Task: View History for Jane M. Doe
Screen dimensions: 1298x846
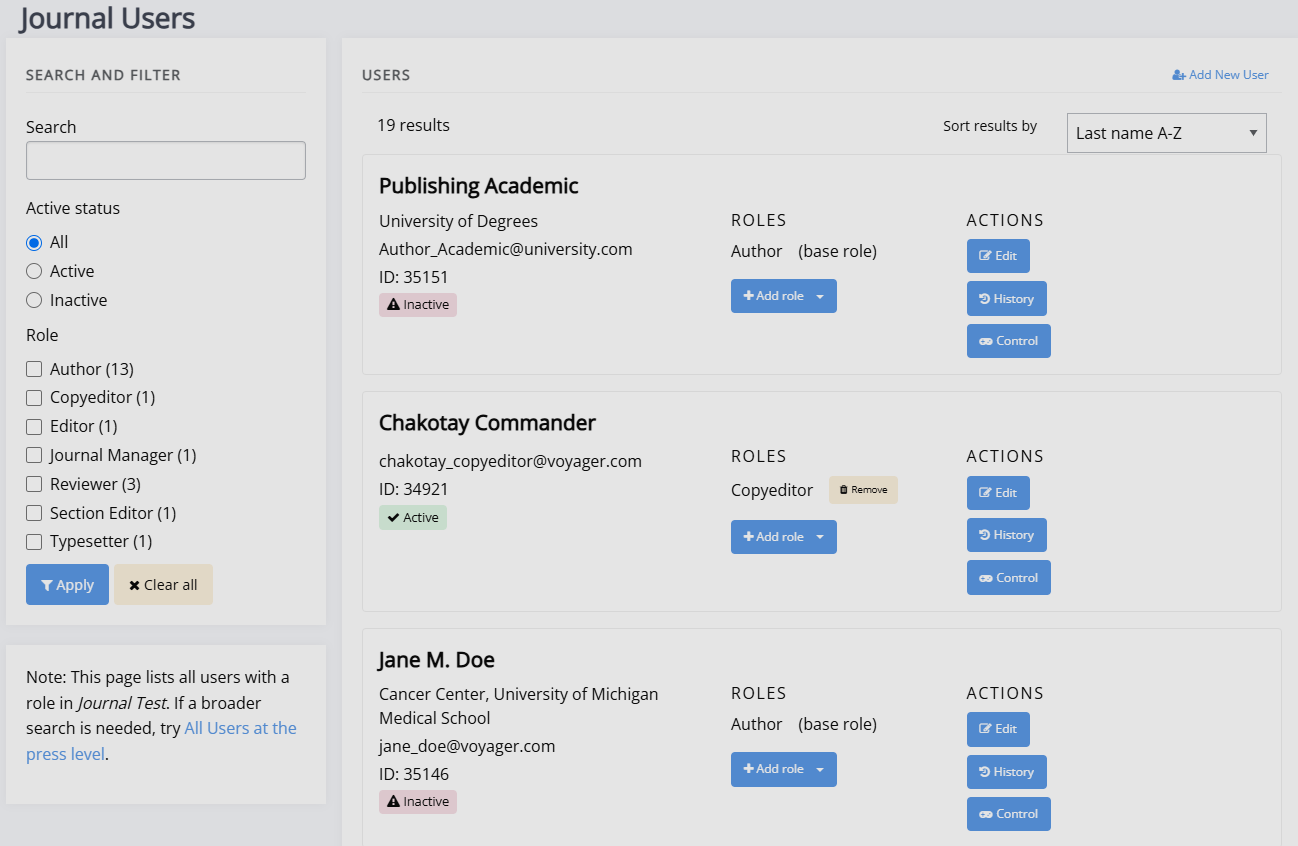Action: coord(1006,772)
